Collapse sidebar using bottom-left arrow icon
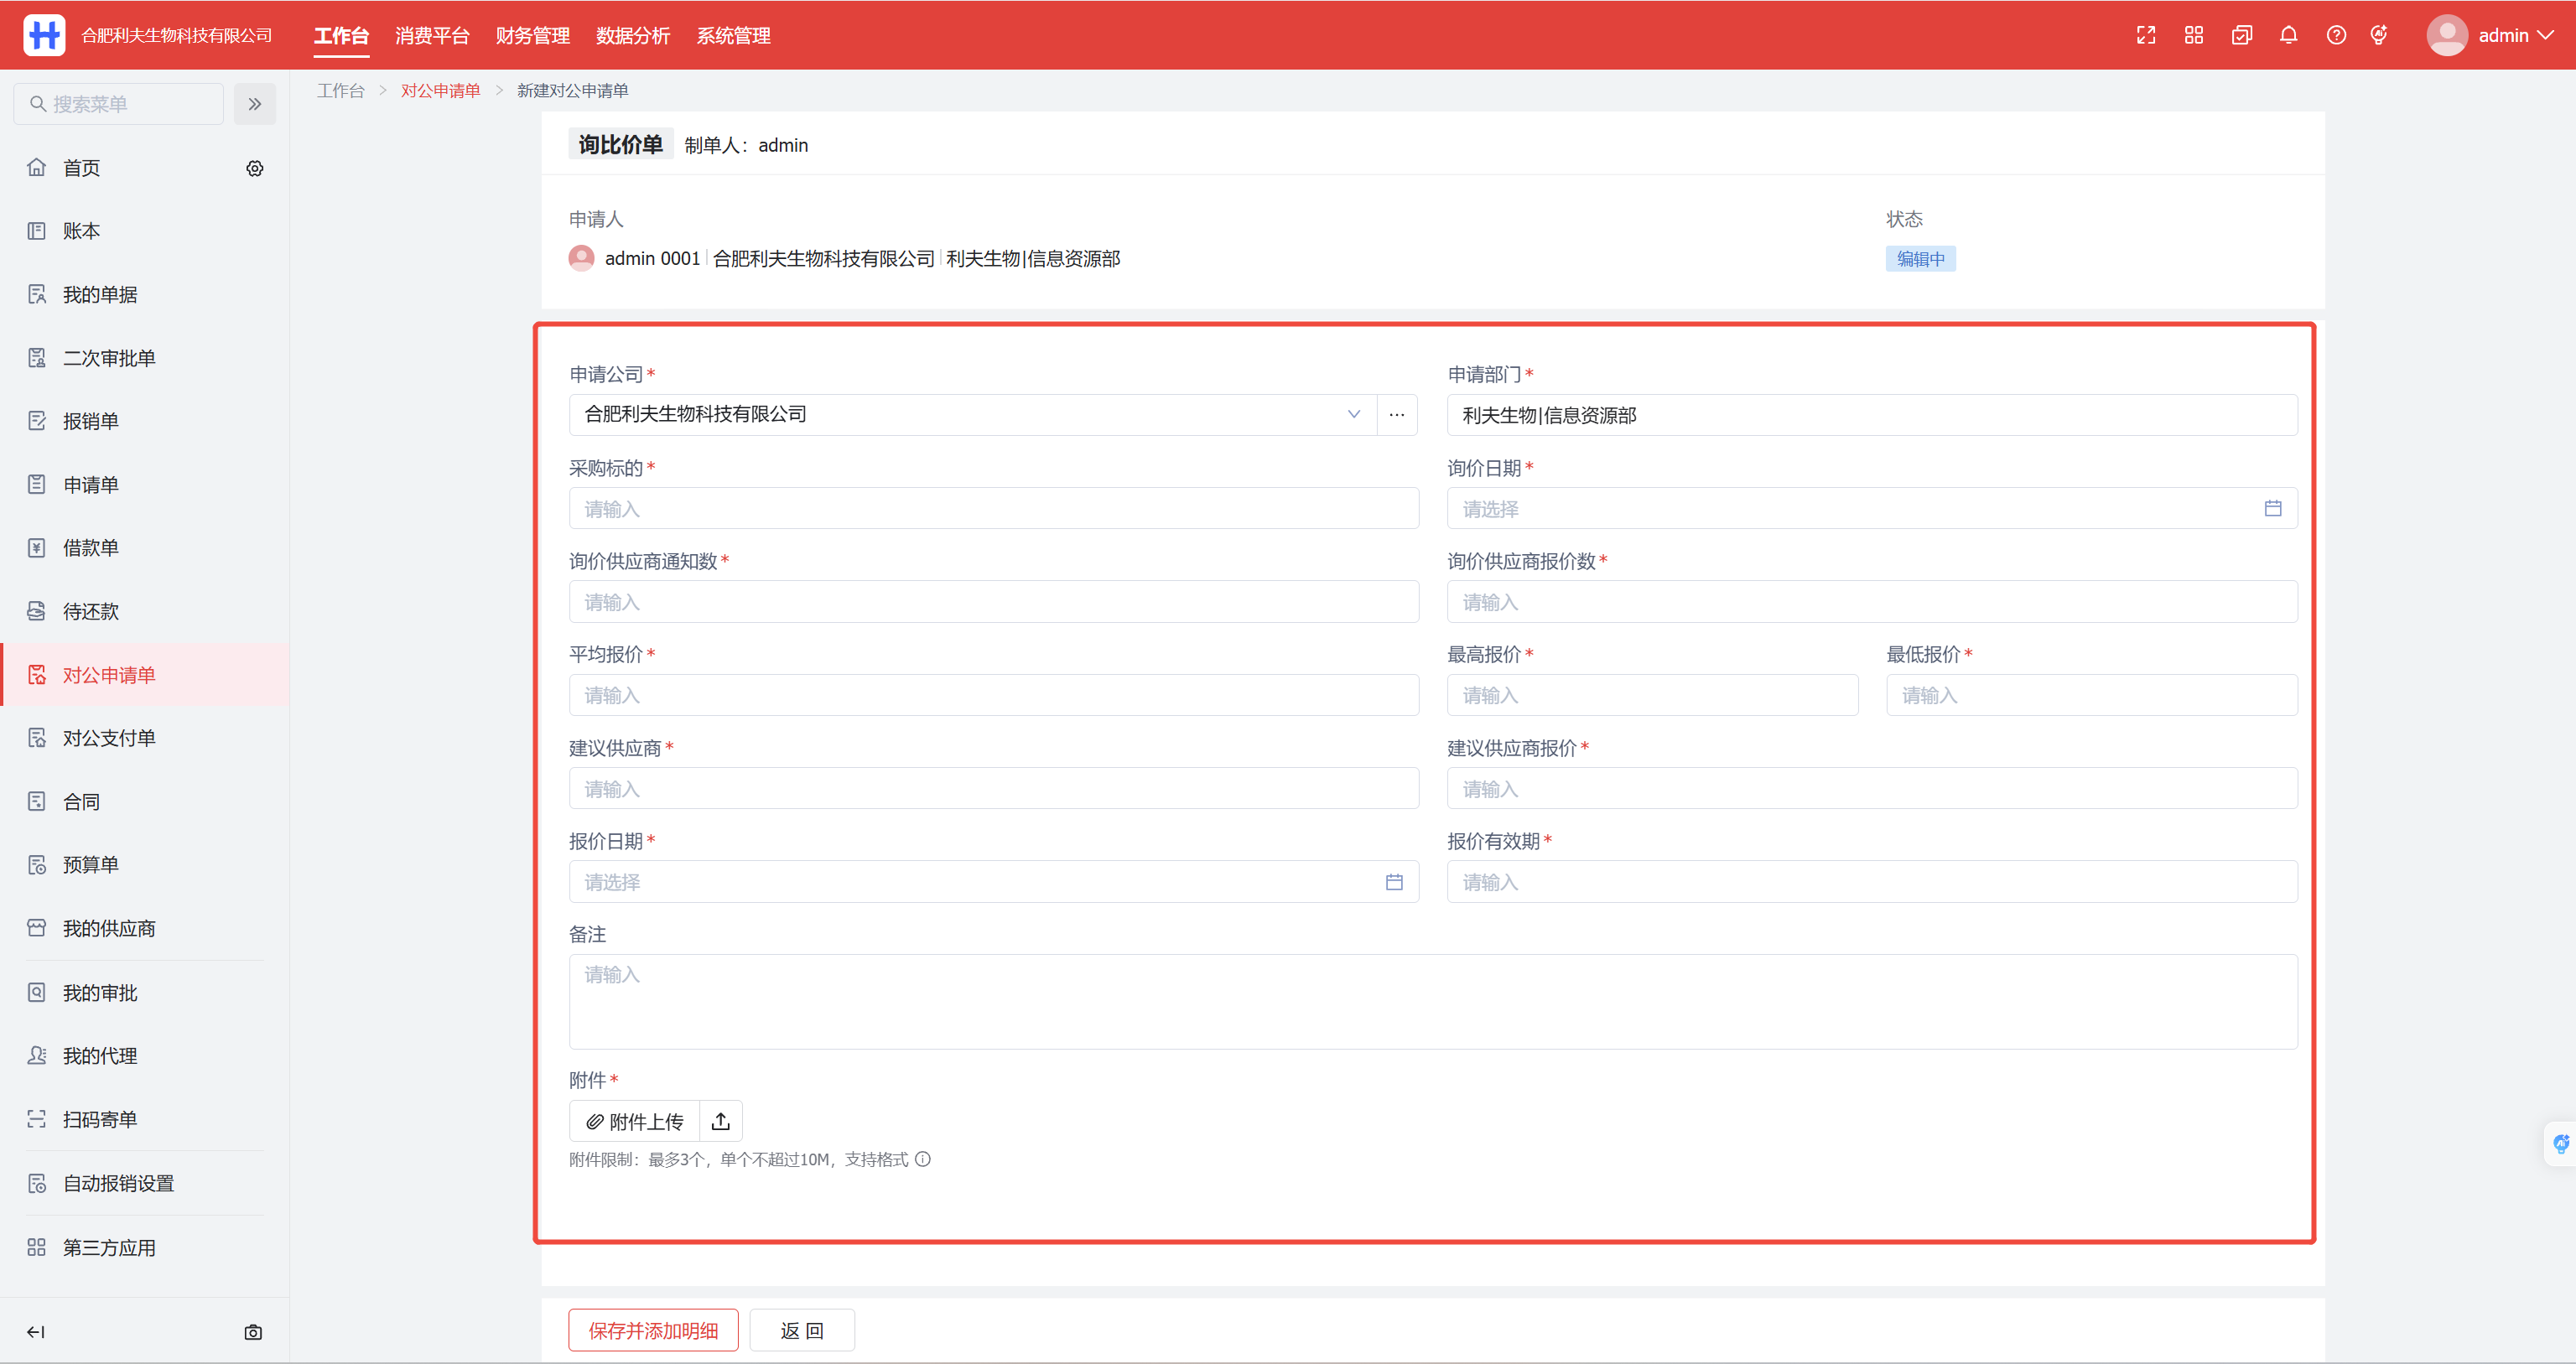This screenshot has height=1364, width=2576. [x=36, y=1332]
